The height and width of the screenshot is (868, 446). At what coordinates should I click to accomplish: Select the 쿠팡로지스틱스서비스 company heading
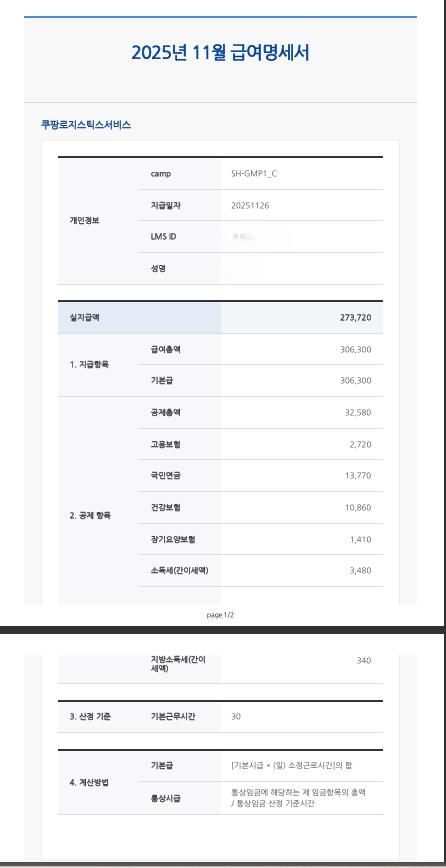(86, 125)
